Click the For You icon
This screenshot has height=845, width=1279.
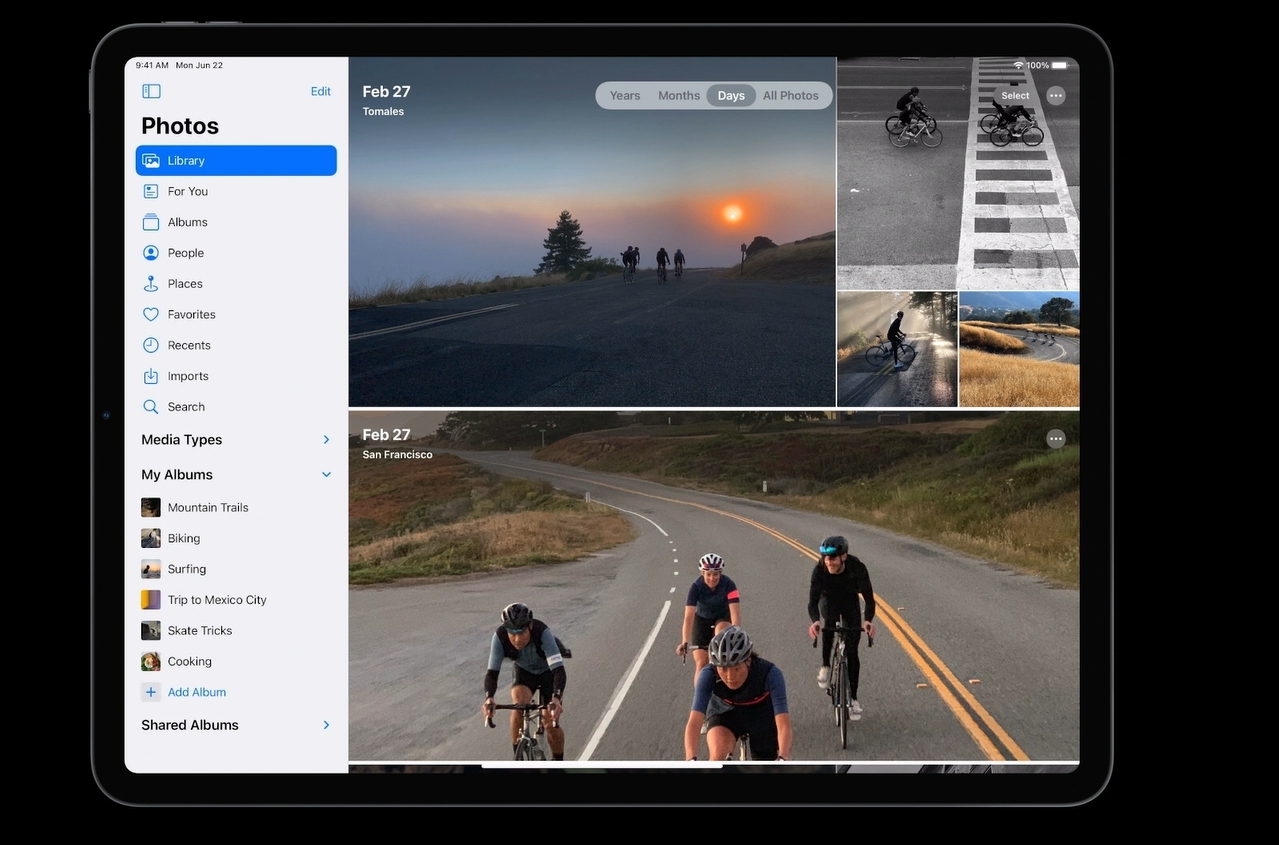151,191
